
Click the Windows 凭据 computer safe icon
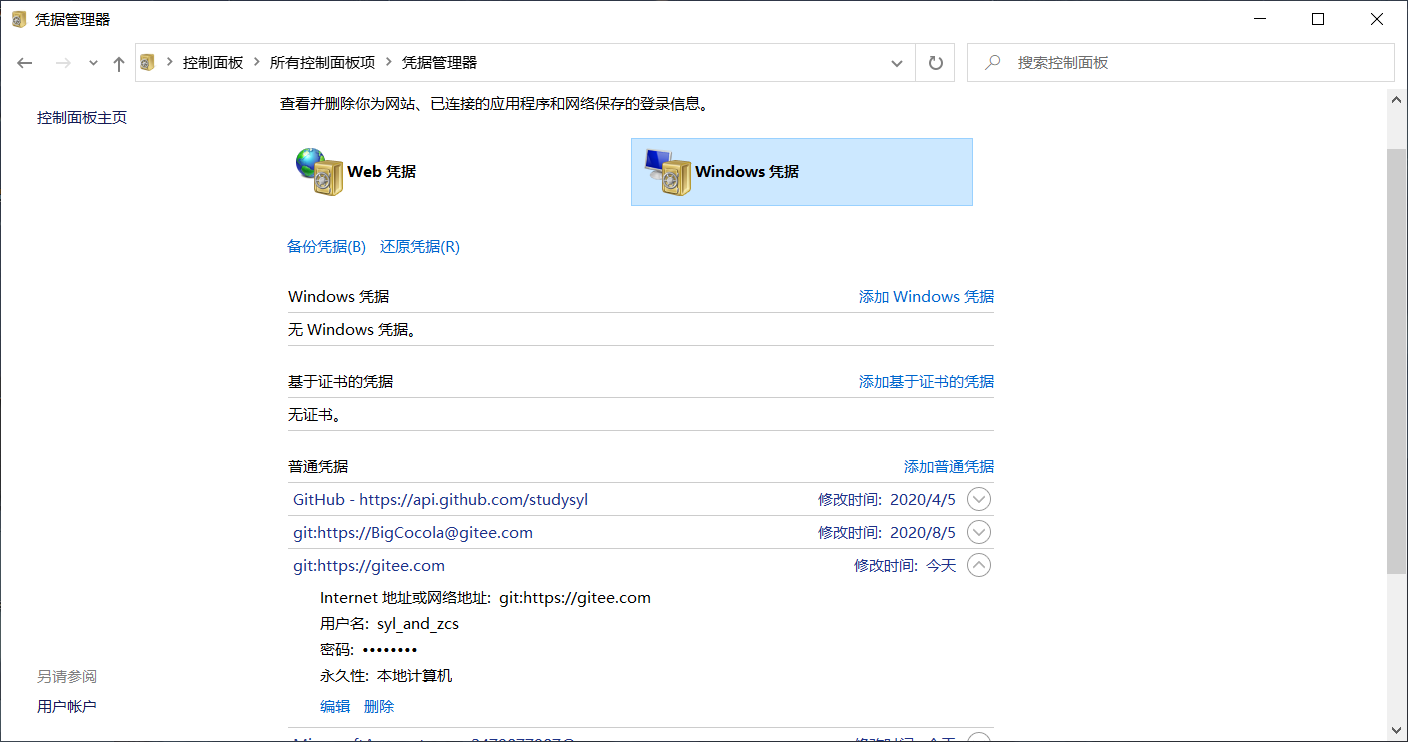(668, 172)
